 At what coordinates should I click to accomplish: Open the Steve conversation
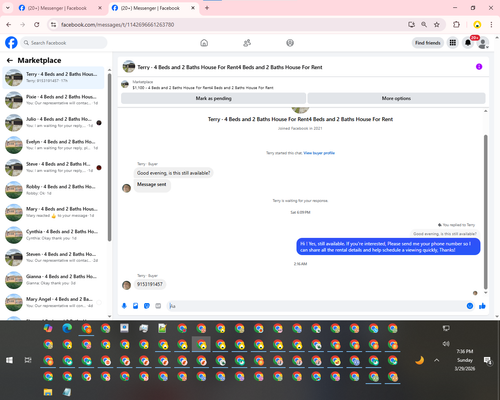click(53, 167)
